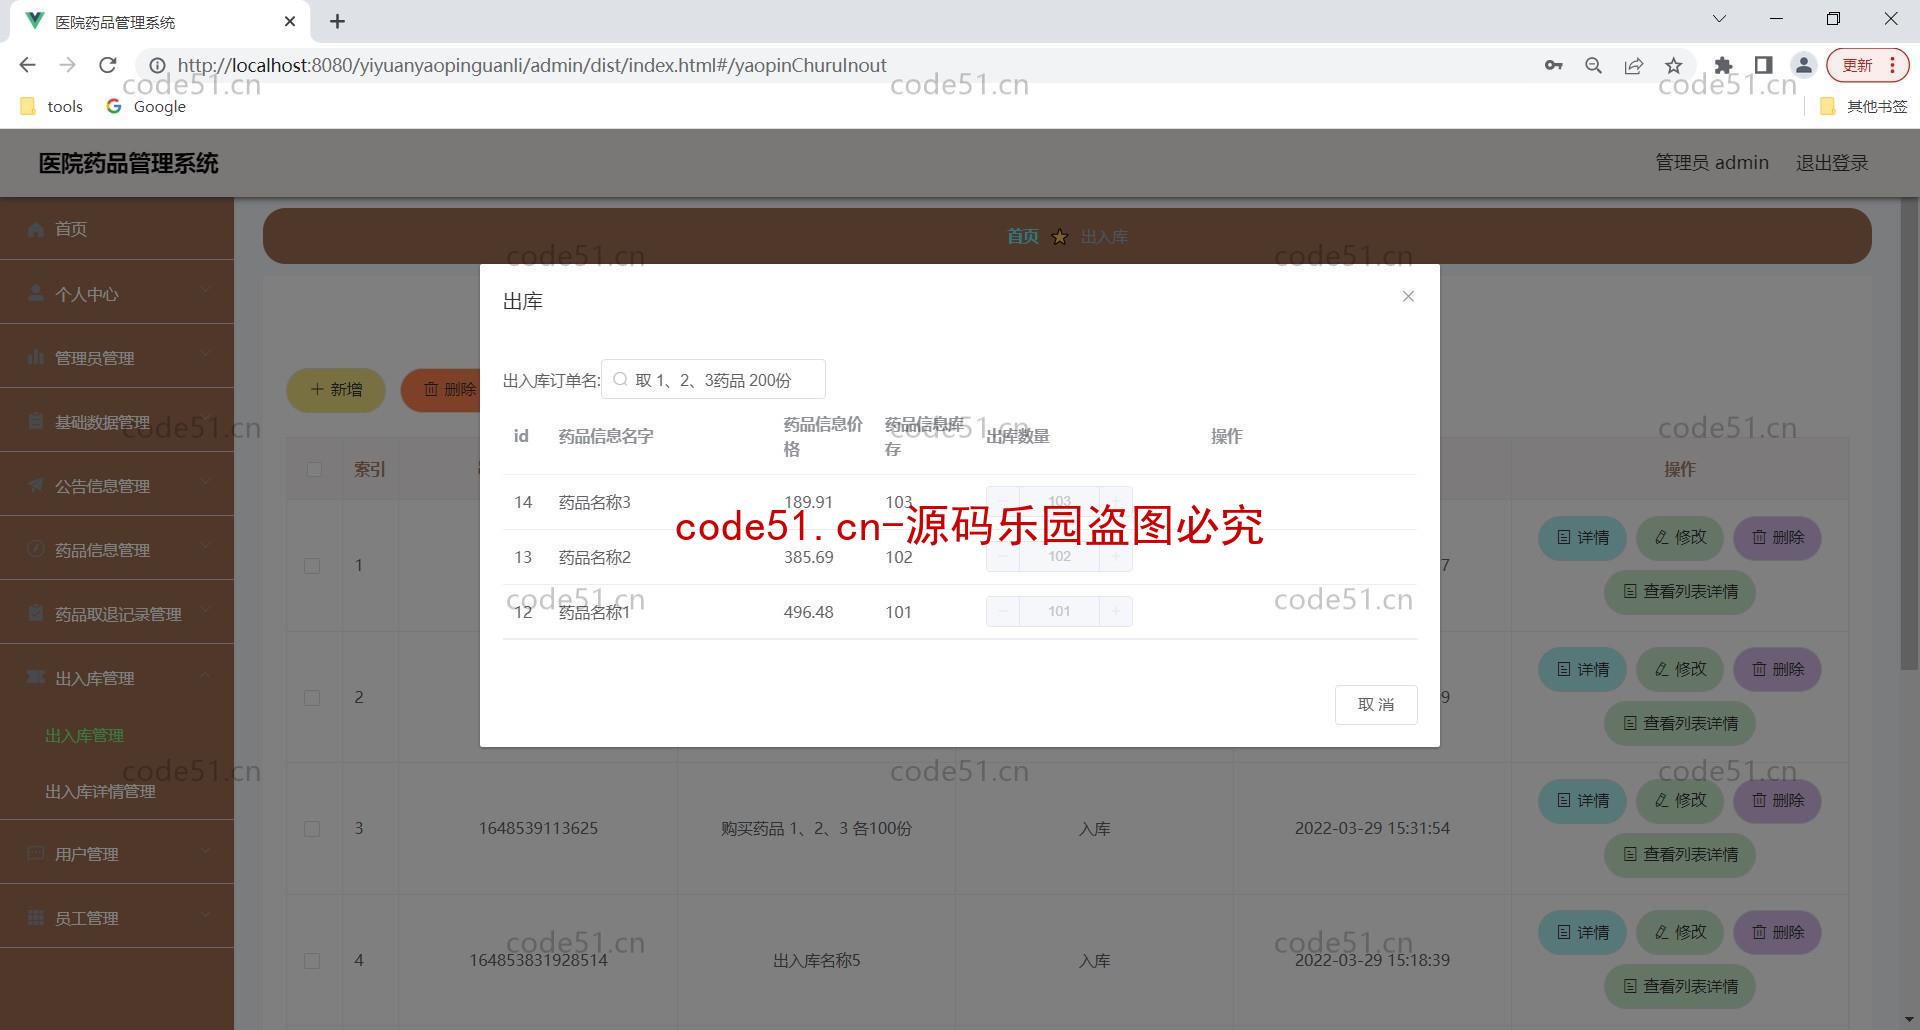Viewport: 1920px width, 1030px height.
Task: Select price 496.48 cell
Action: [x=808, y=612]
